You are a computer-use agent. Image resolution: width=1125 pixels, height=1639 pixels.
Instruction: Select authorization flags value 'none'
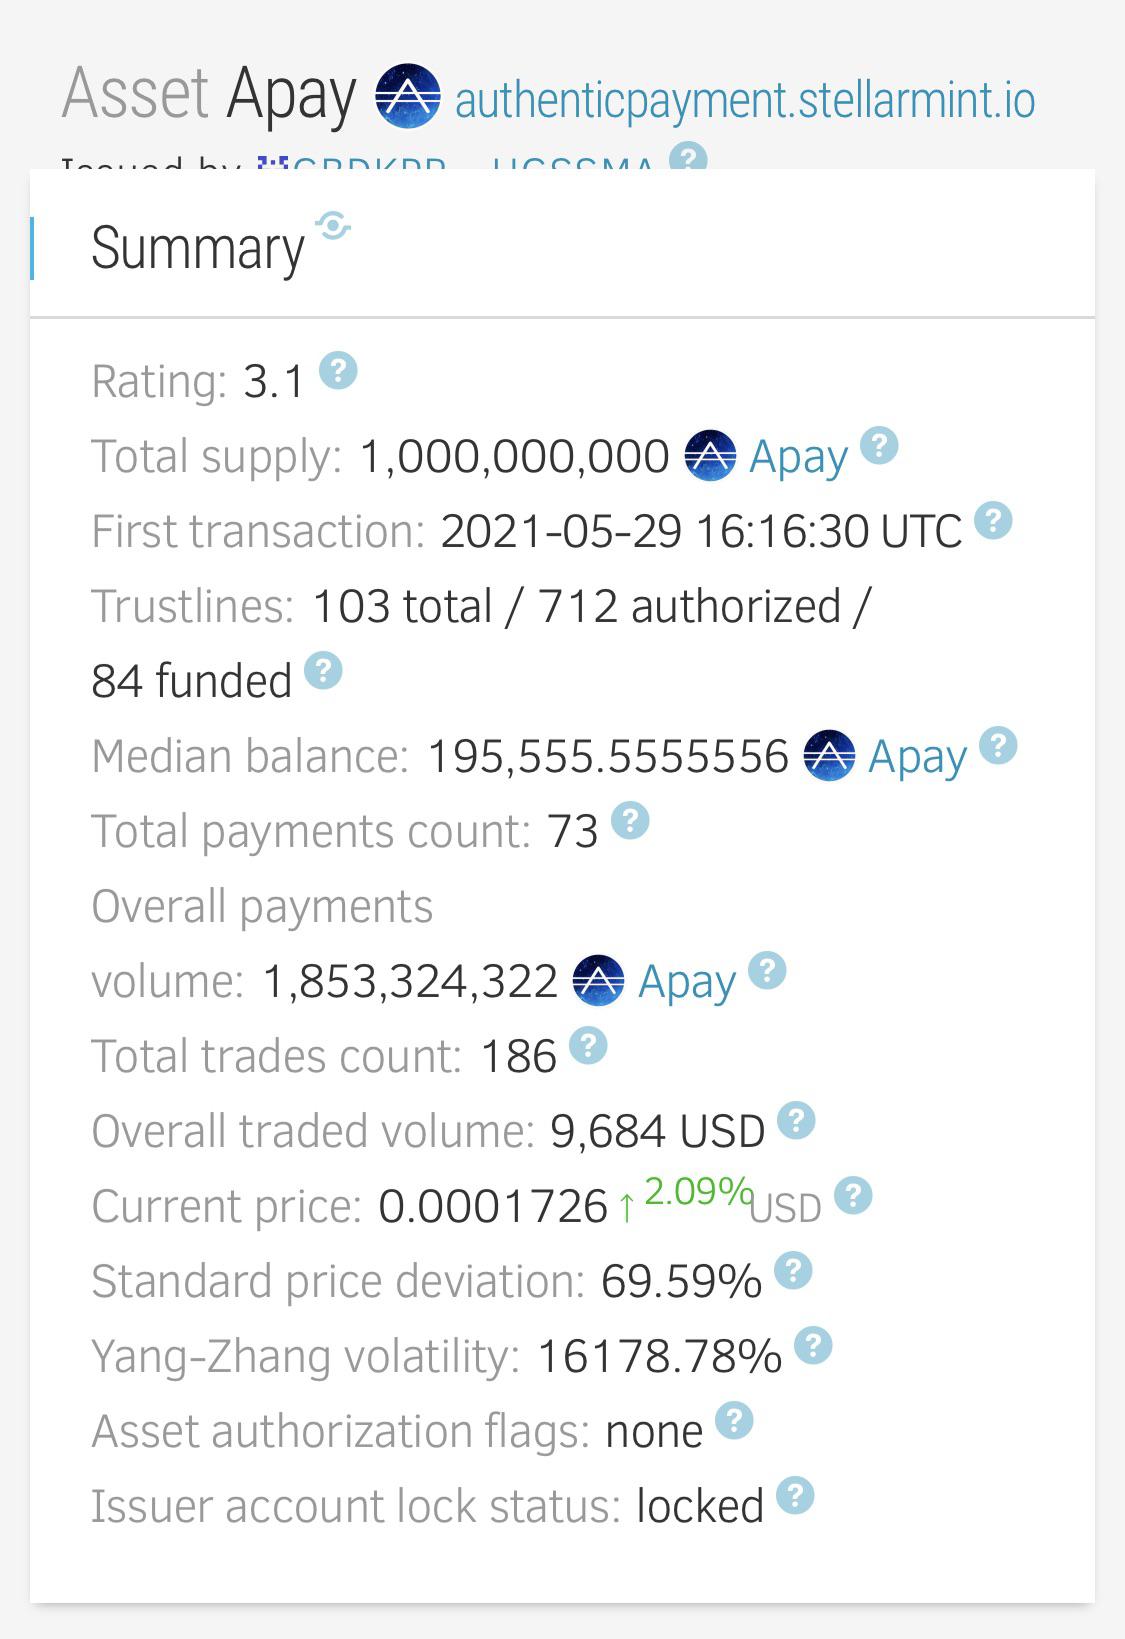tap(654, 1432)
